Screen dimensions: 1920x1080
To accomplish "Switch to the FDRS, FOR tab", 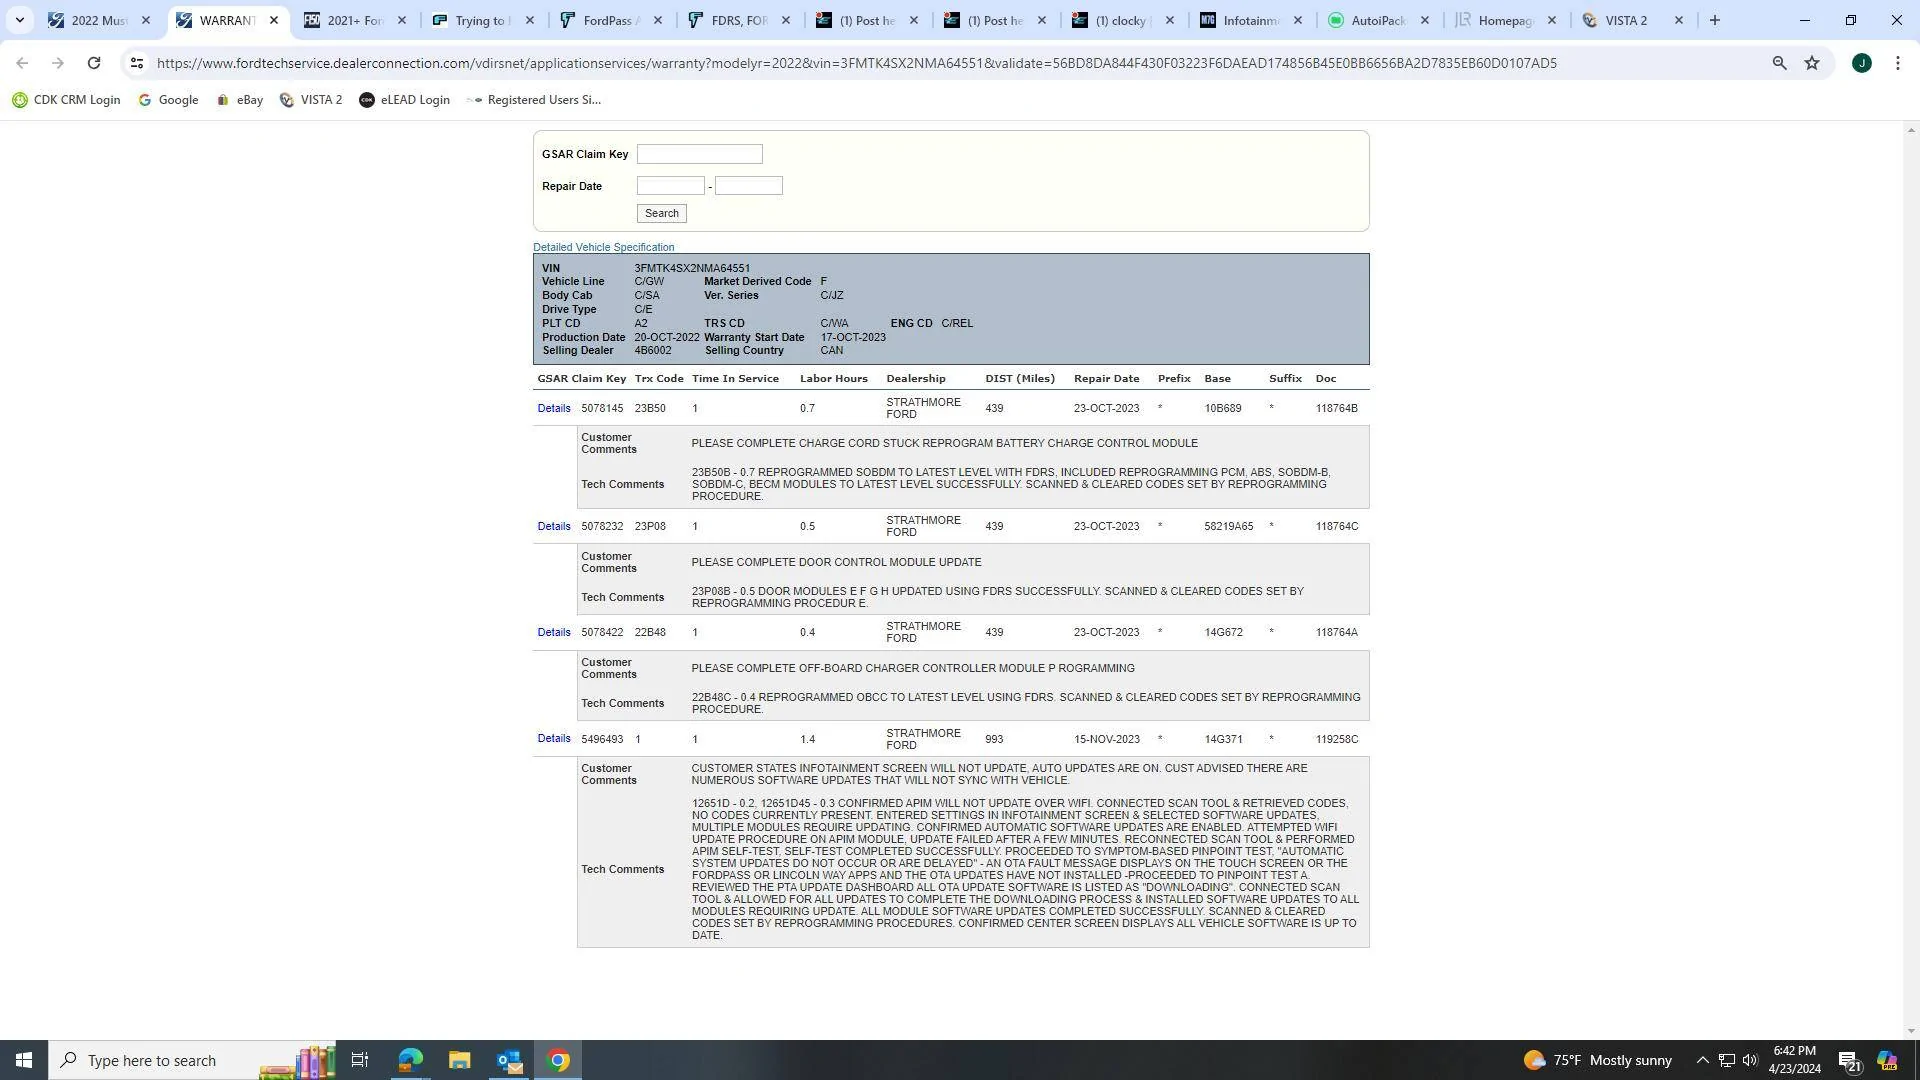I will (739, 20).
